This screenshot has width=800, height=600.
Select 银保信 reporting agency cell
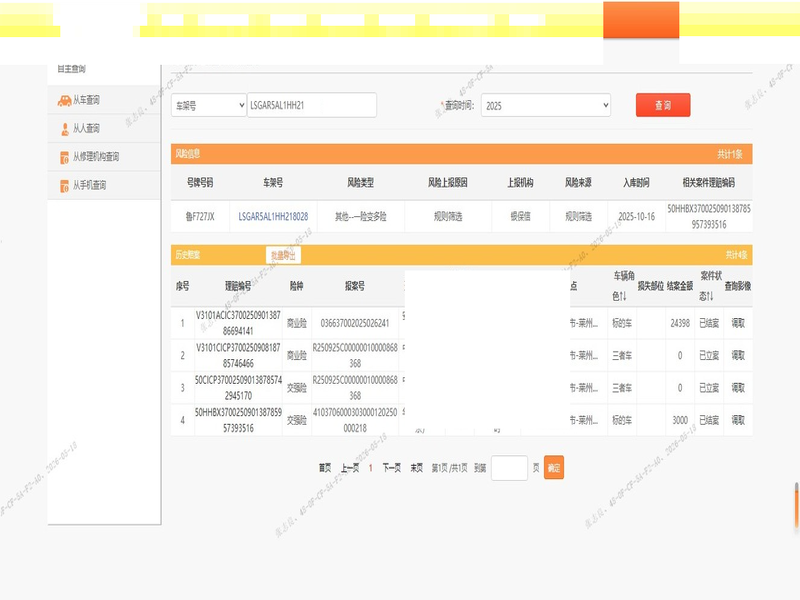(520, 216)
